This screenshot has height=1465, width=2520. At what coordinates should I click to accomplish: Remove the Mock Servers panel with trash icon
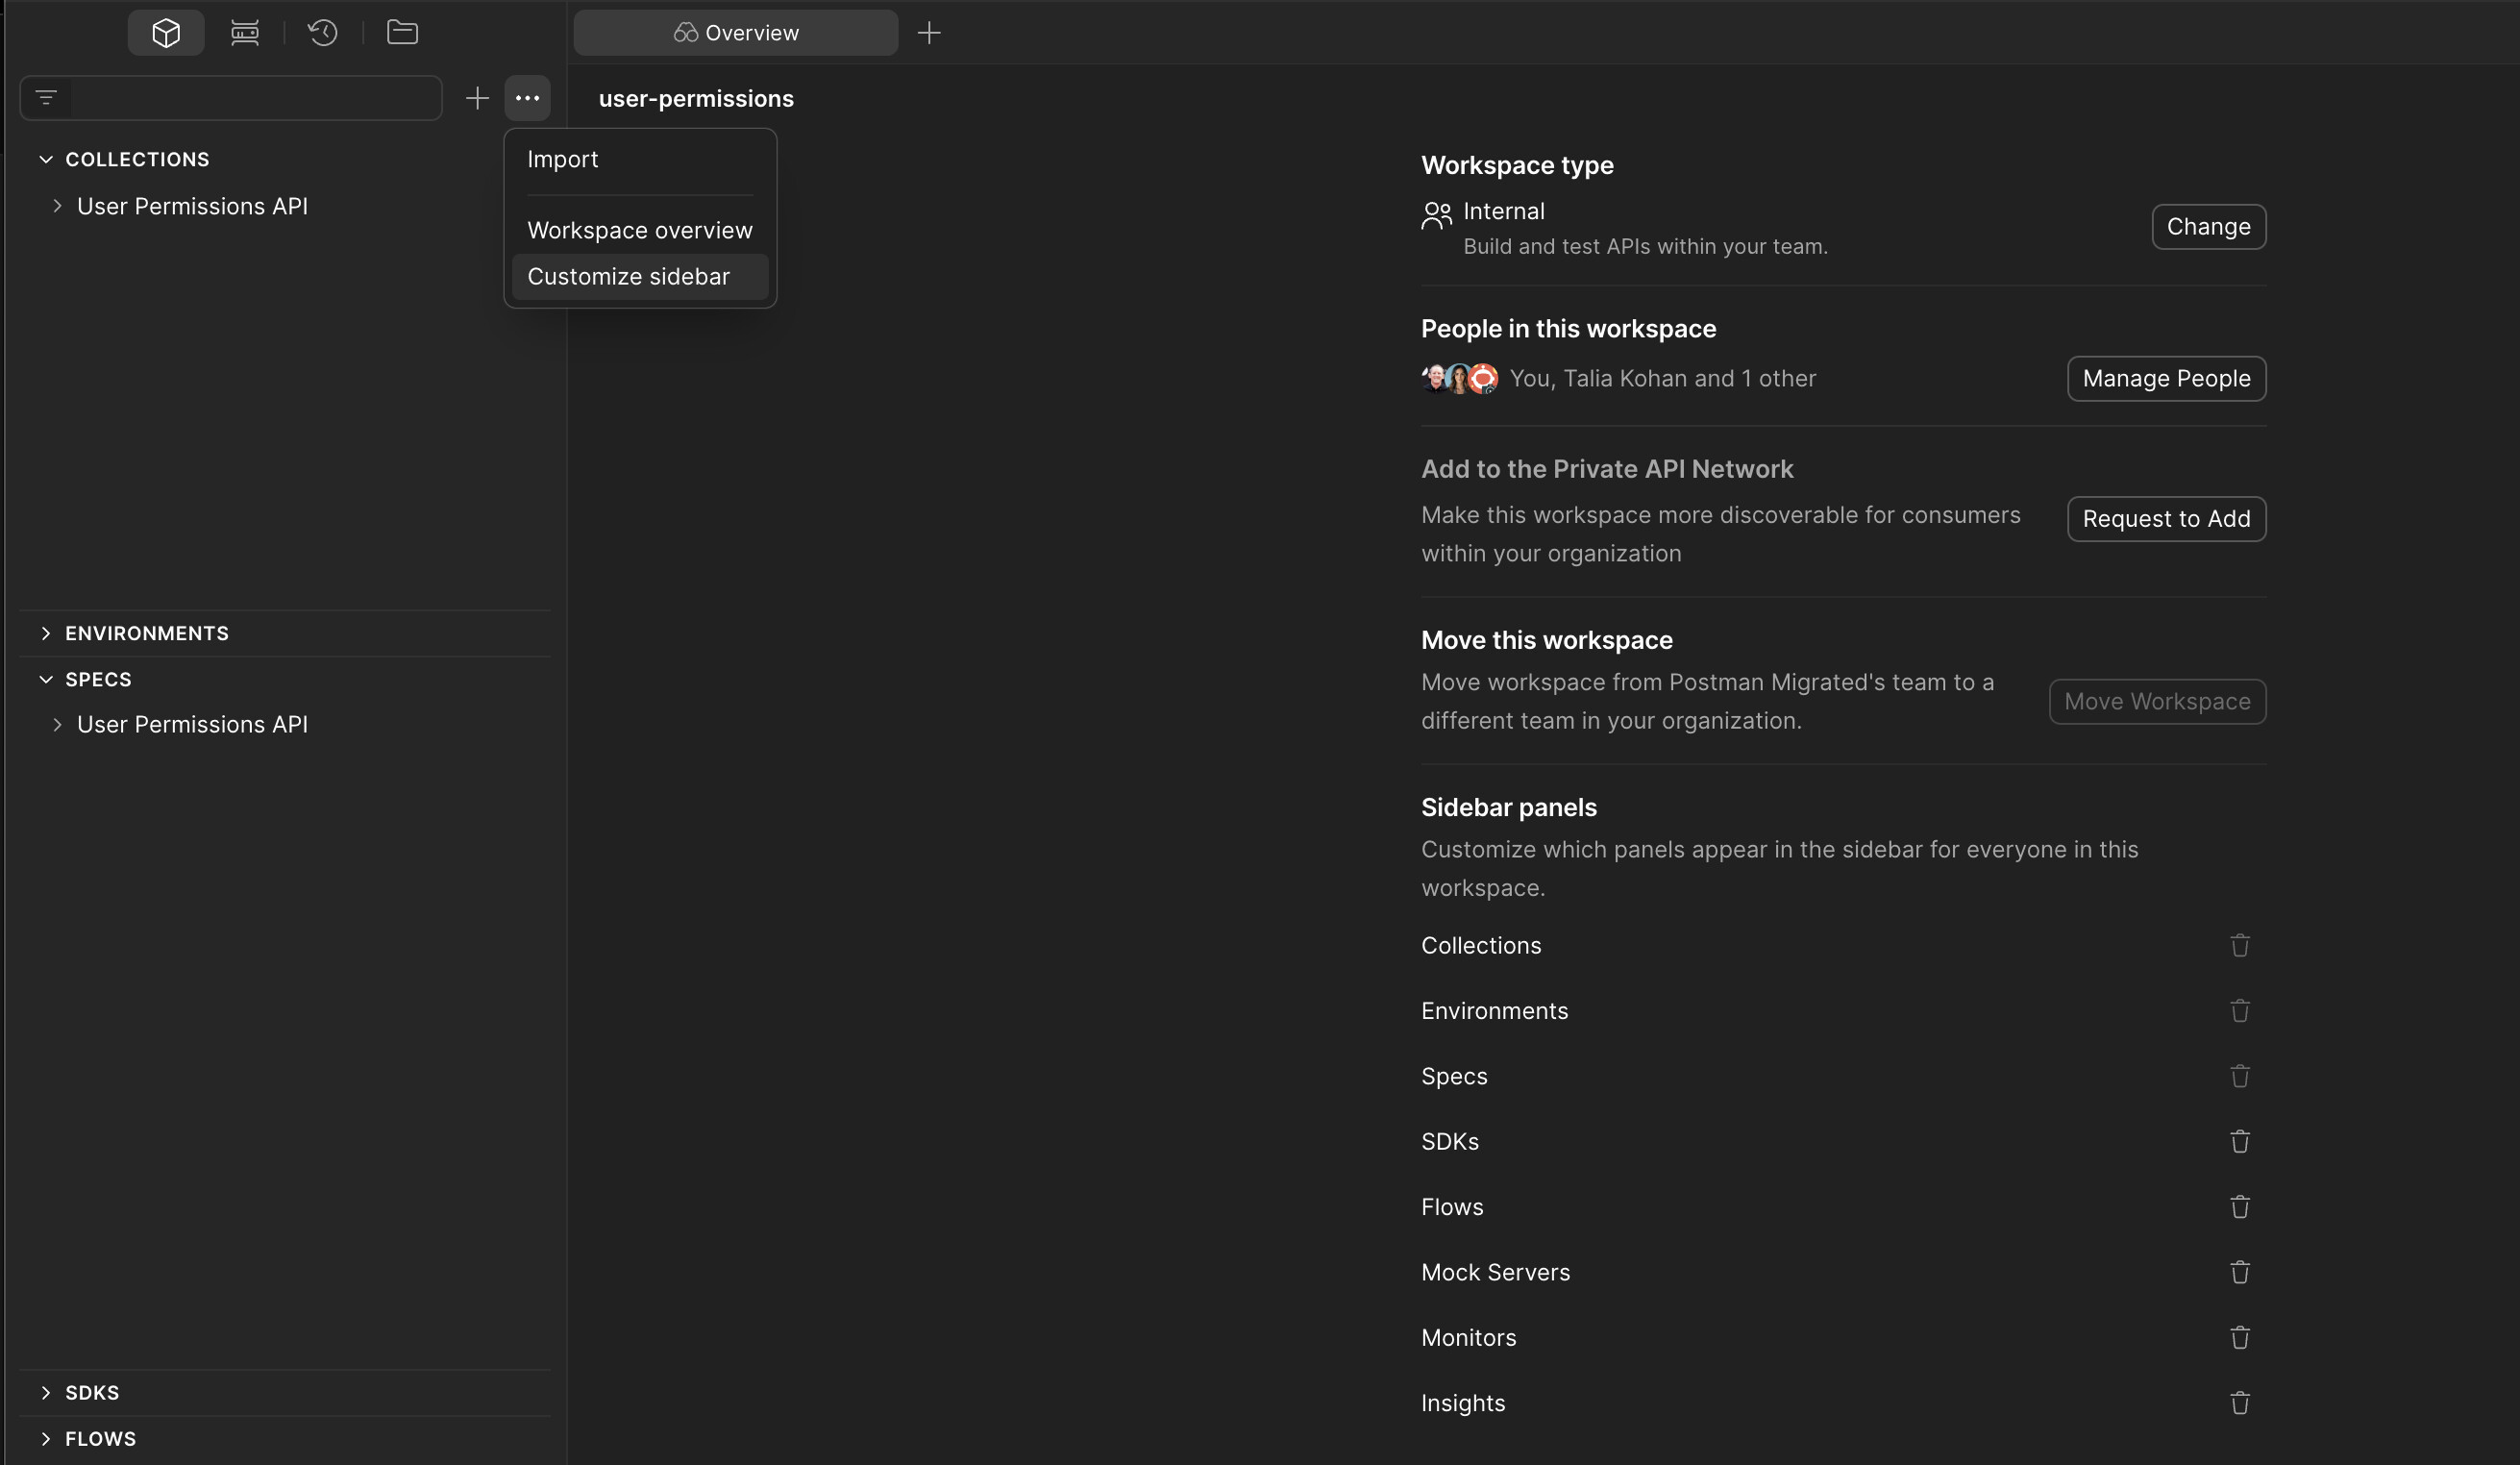point(2239,1272)
